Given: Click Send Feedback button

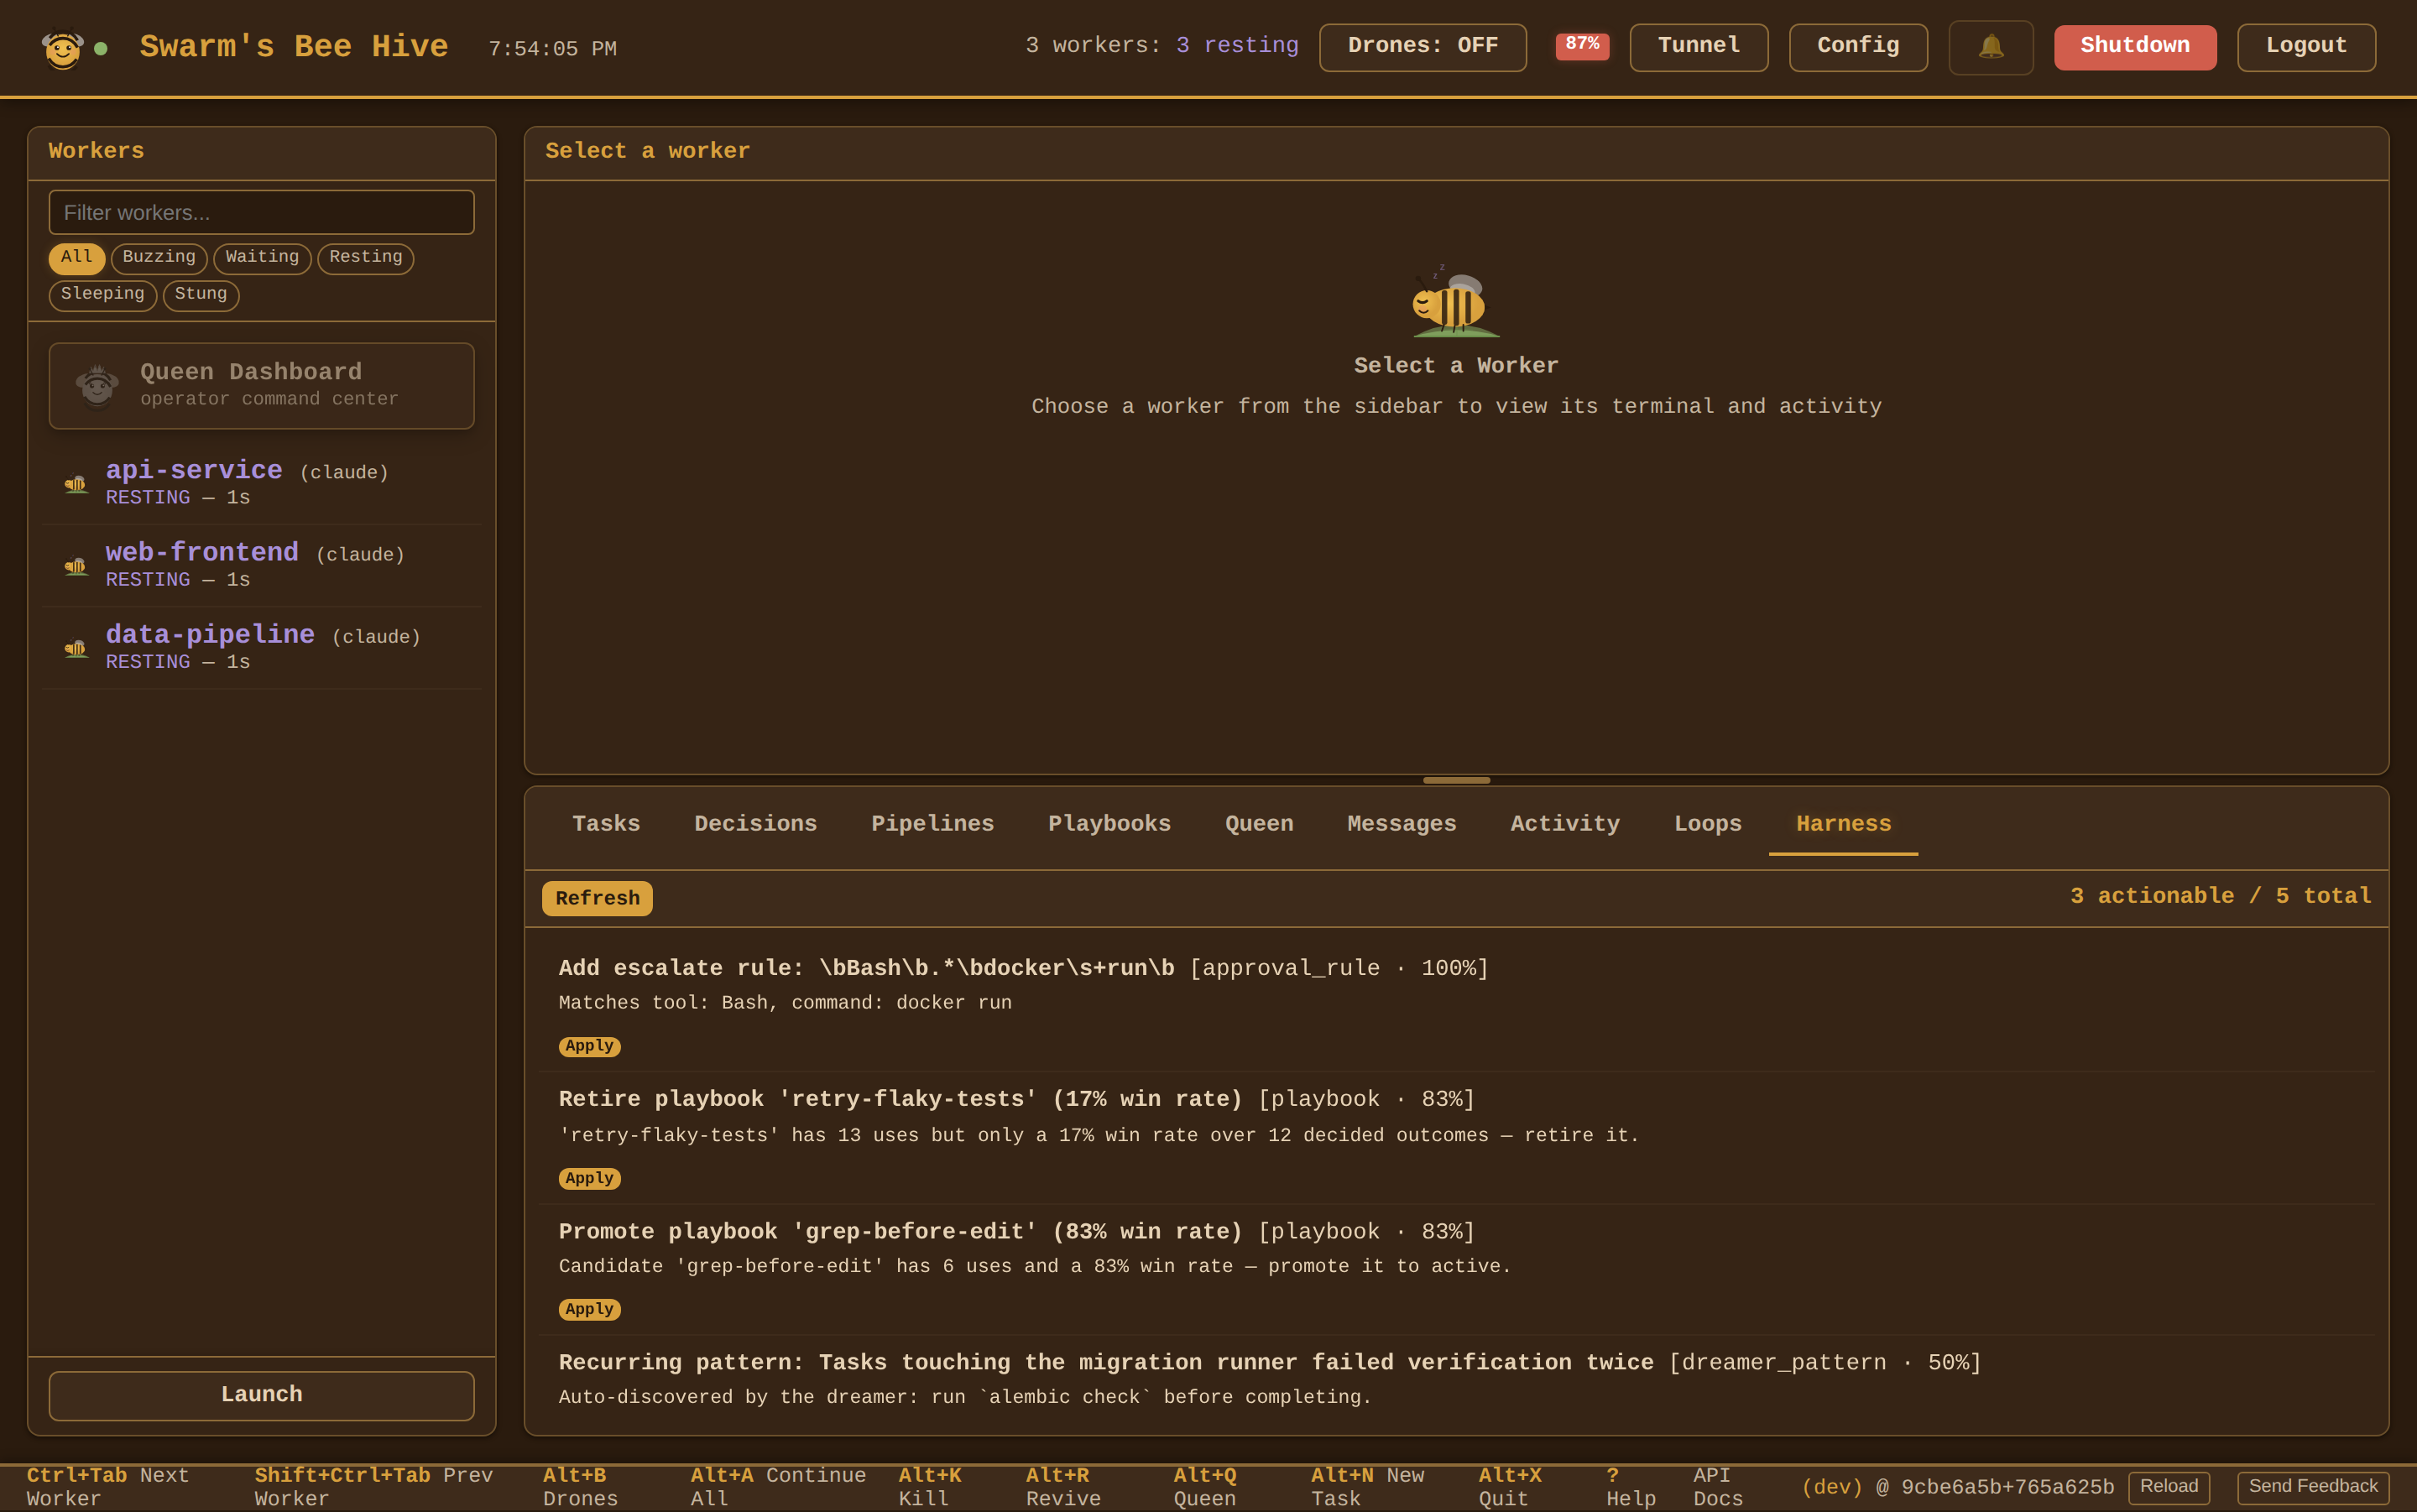Looking at the screenshot, I should pyautogui.click(x=2312, y=1486).
